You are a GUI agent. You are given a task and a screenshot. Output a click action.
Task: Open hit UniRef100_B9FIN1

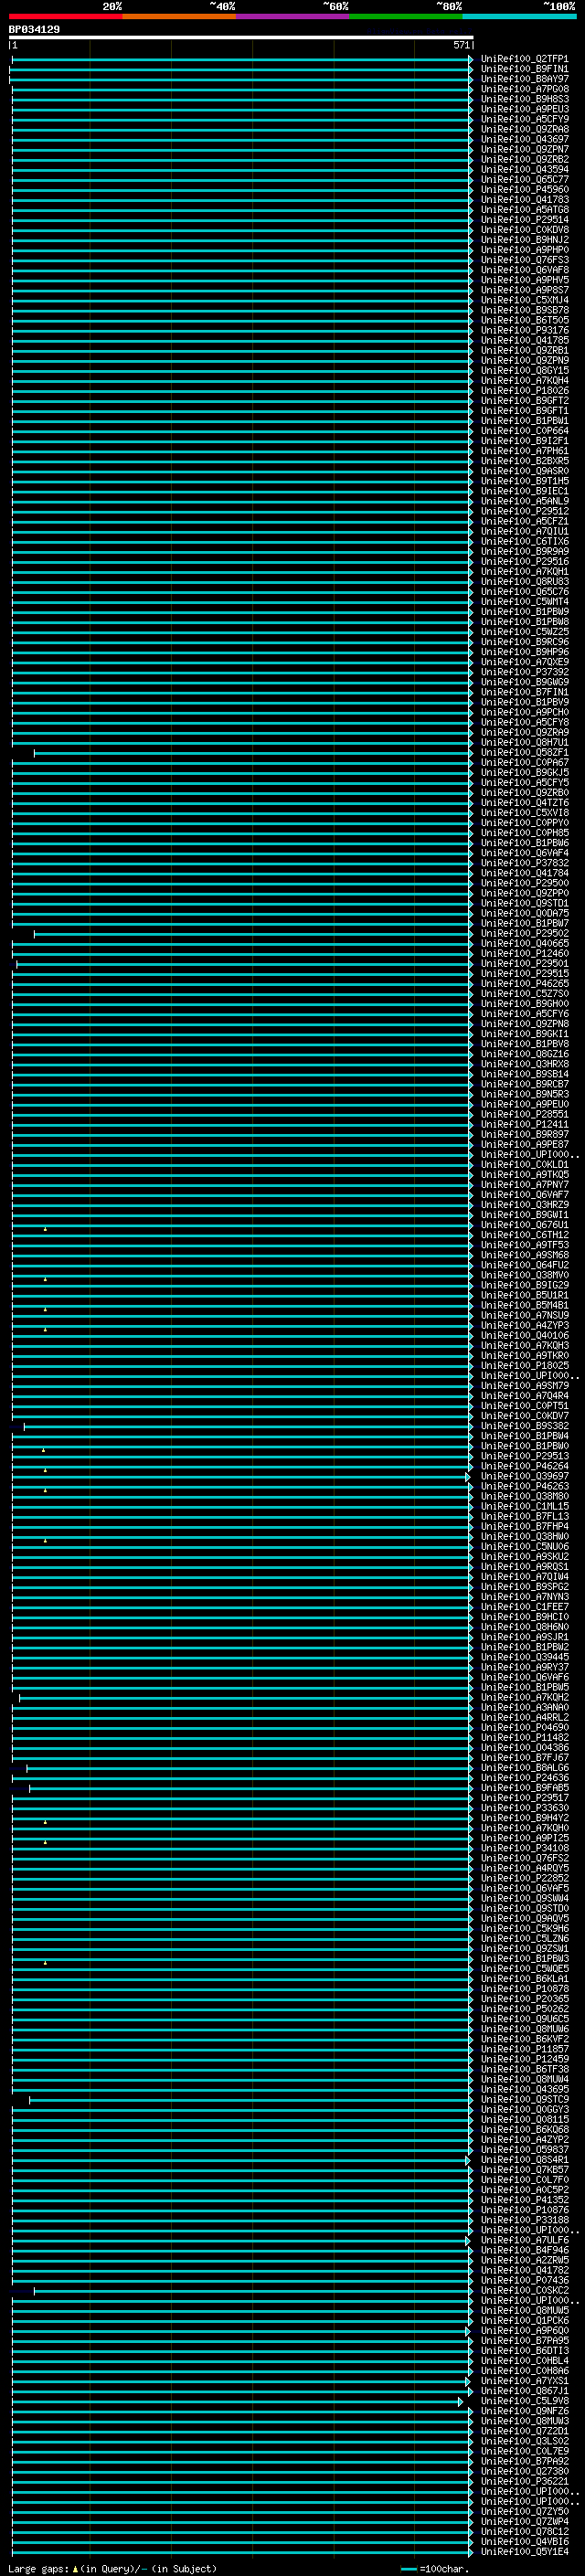(524, 69)
